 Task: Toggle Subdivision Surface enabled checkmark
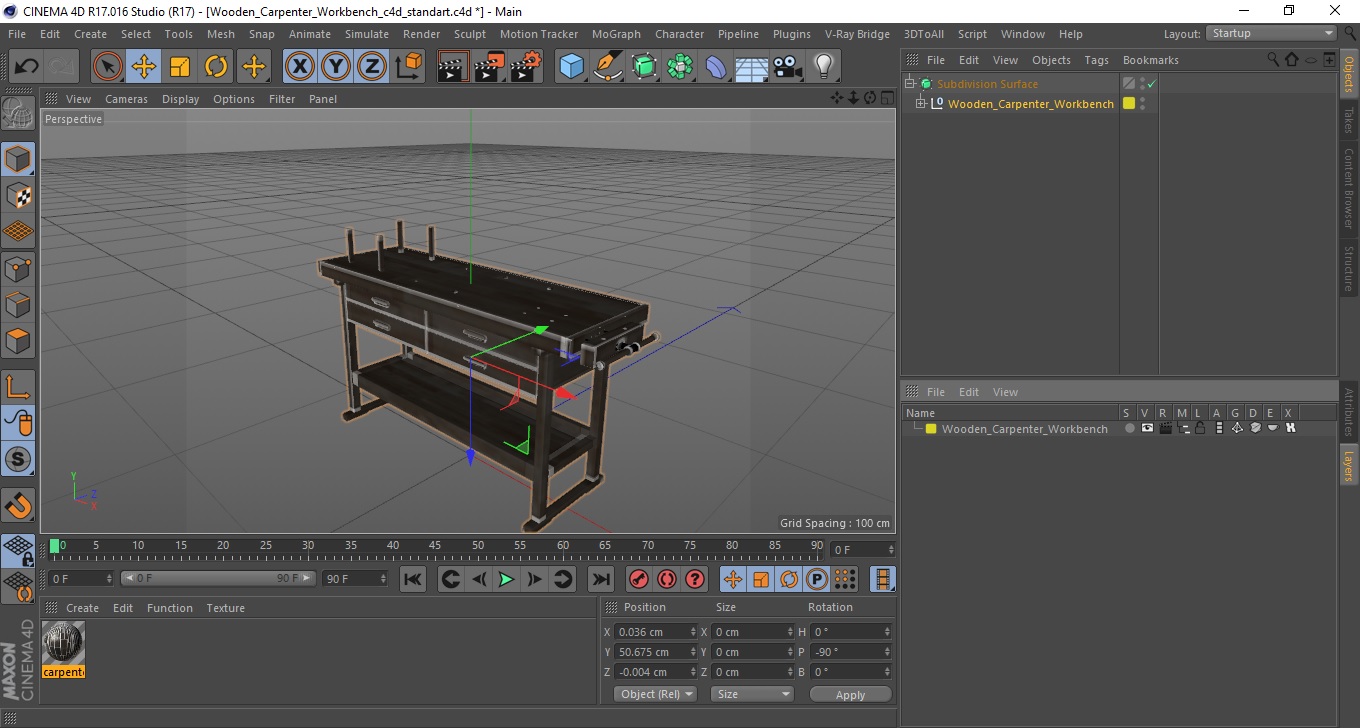1152,84
